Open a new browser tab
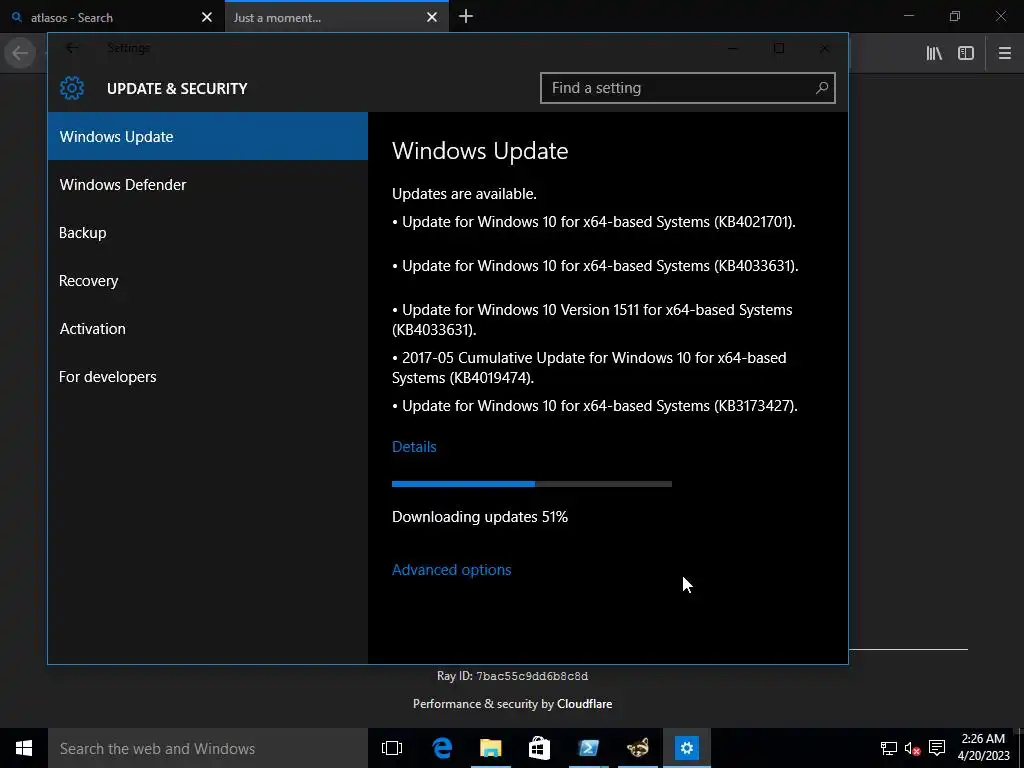1024x768 pixels. [466, 17]
